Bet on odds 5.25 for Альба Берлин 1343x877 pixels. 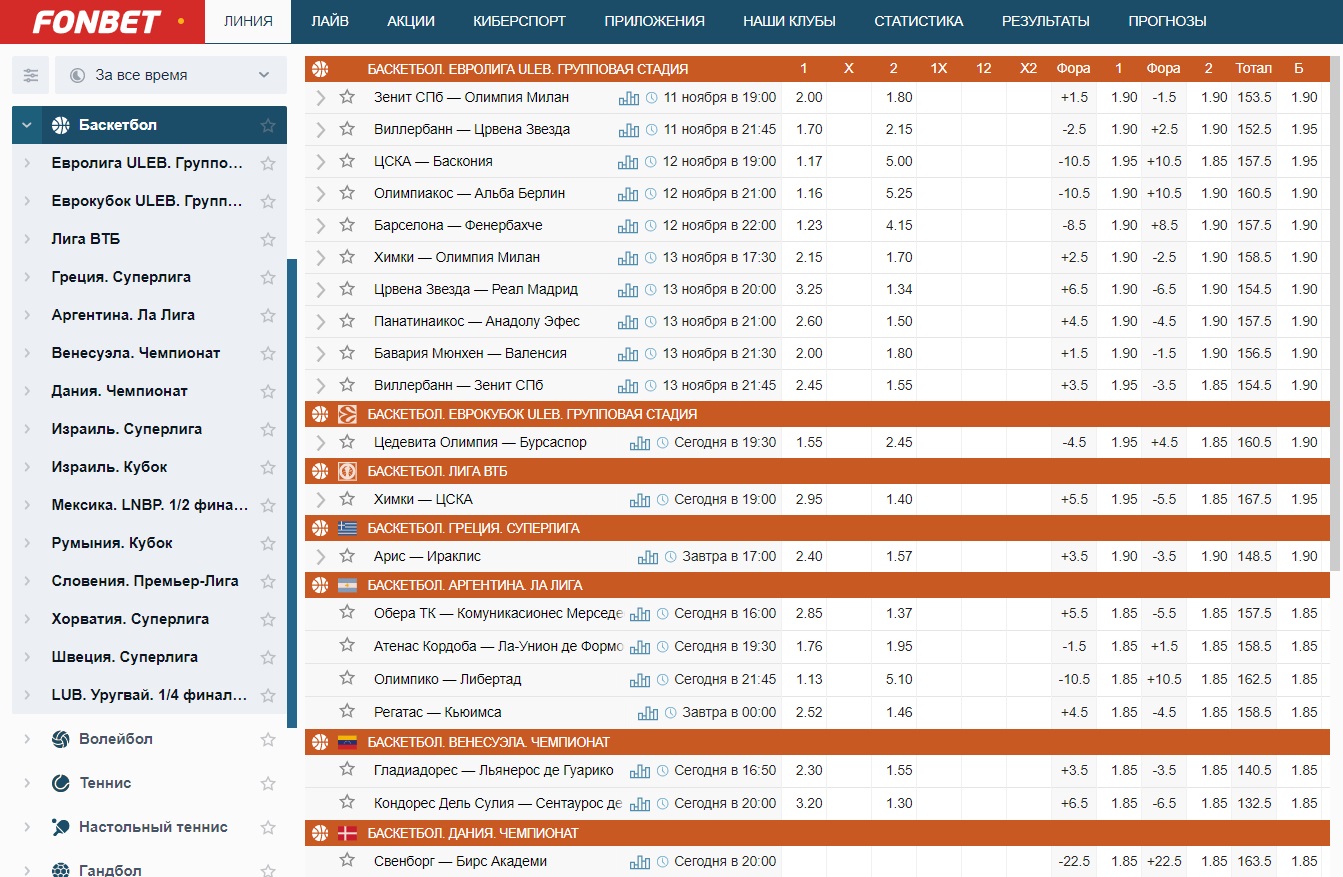899,193
